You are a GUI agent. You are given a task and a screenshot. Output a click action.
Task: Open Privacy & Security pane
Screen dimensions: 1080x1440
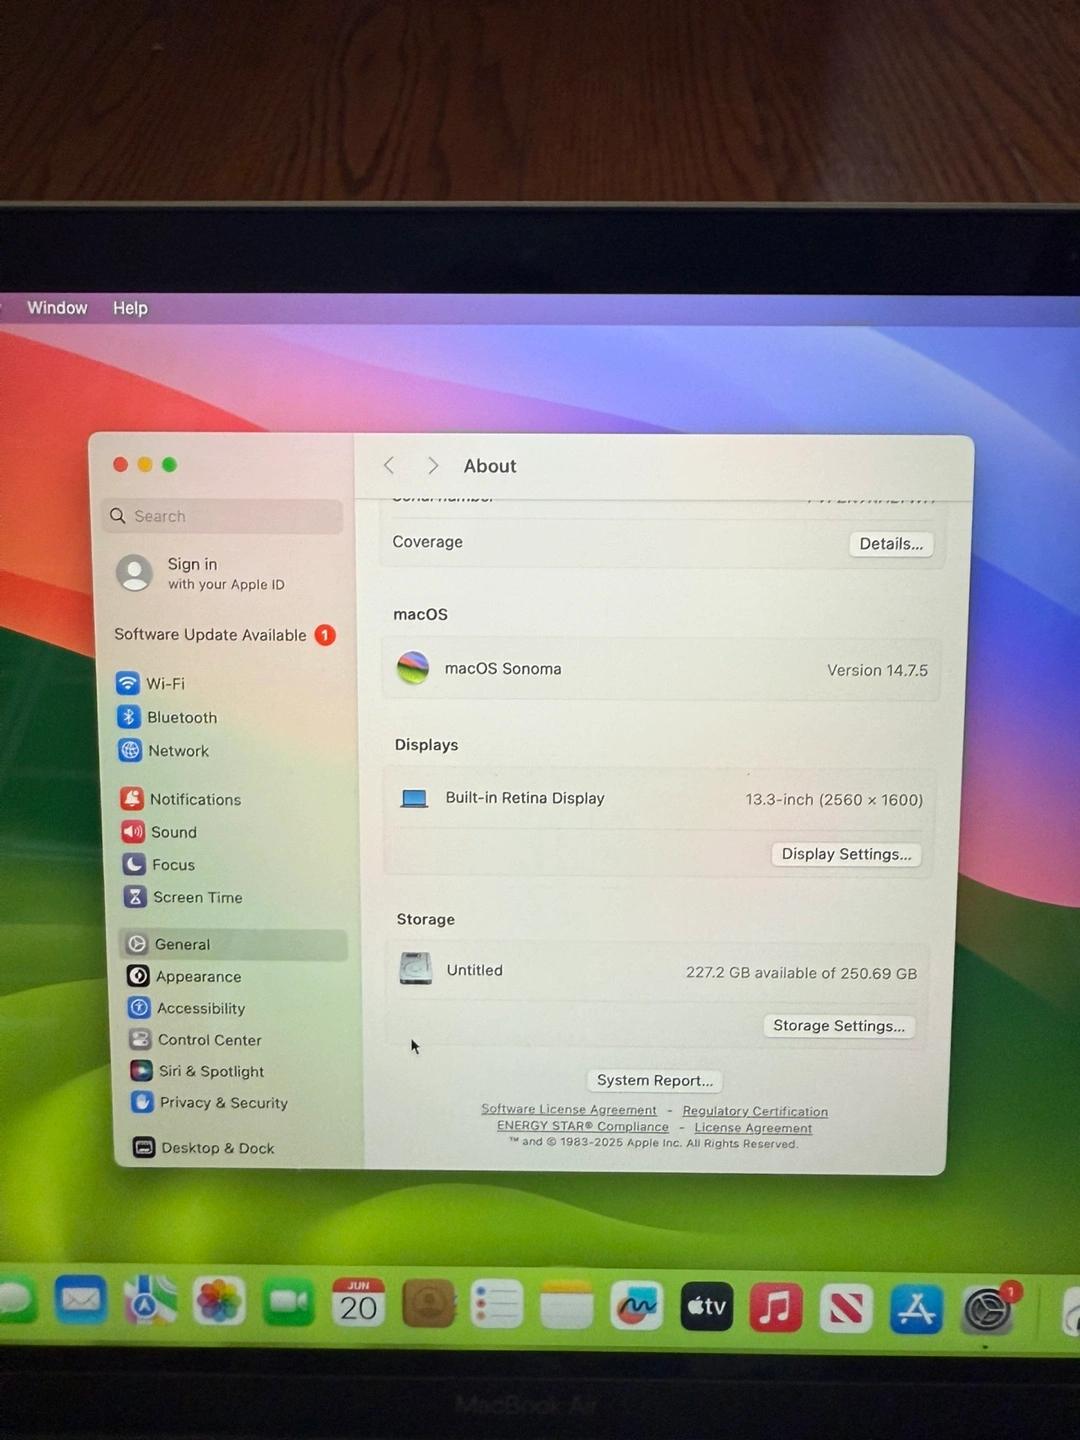pos(222,1103)
